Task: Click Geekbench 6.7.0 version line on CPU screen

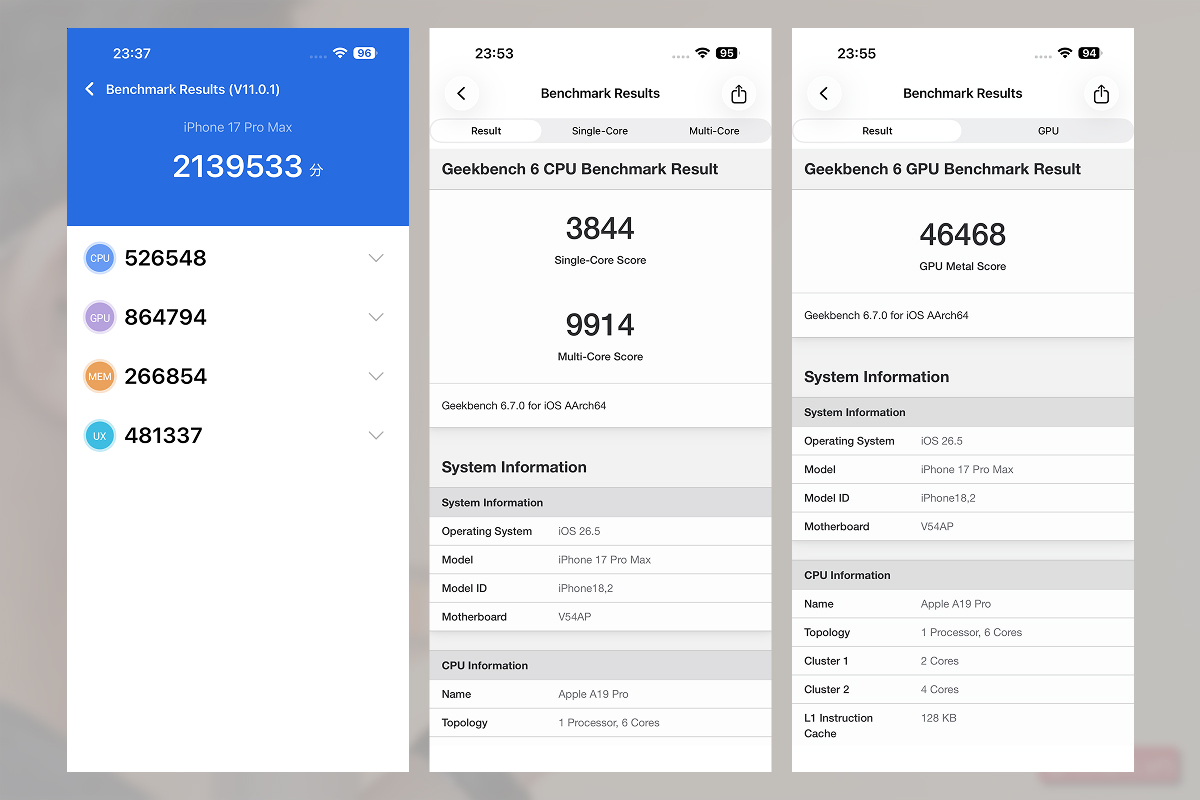Action: coord(524,406)
